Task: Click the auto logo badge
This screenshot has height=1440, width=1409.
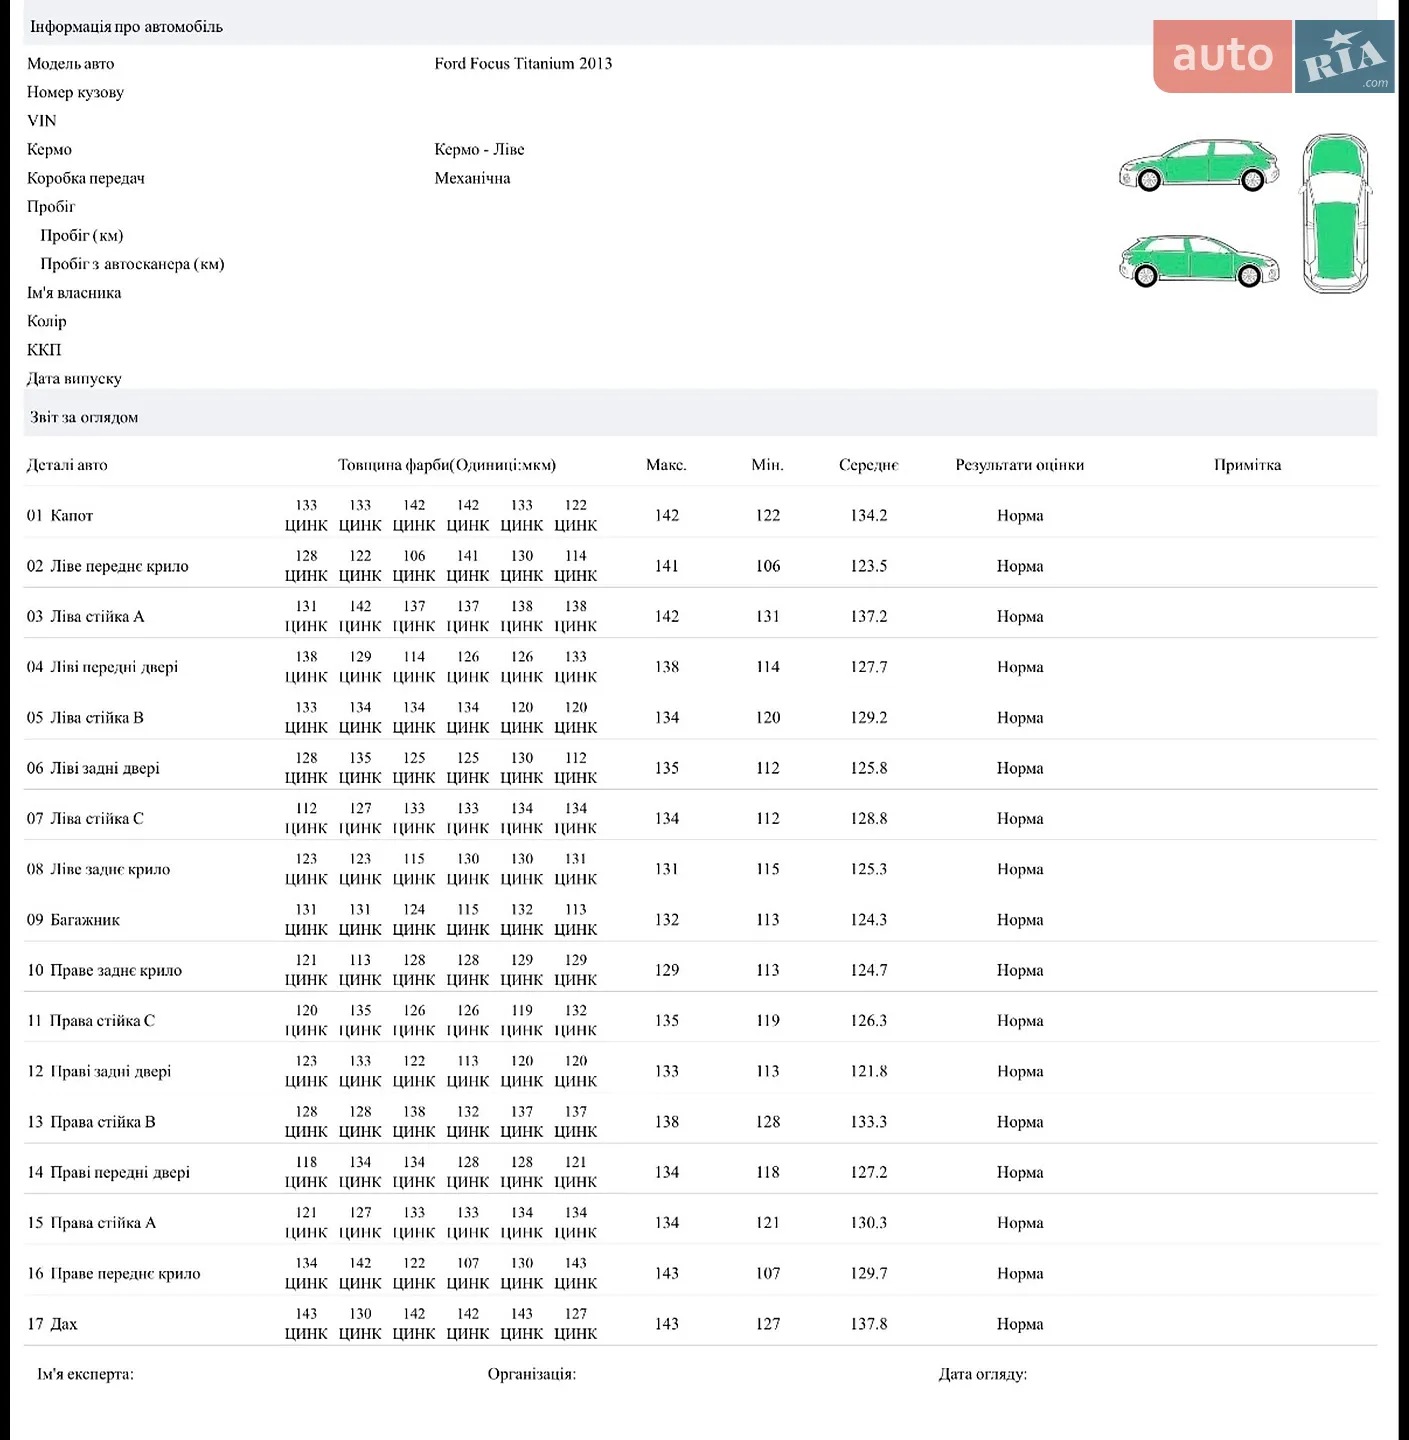Action: click(x=1222, y=56)
